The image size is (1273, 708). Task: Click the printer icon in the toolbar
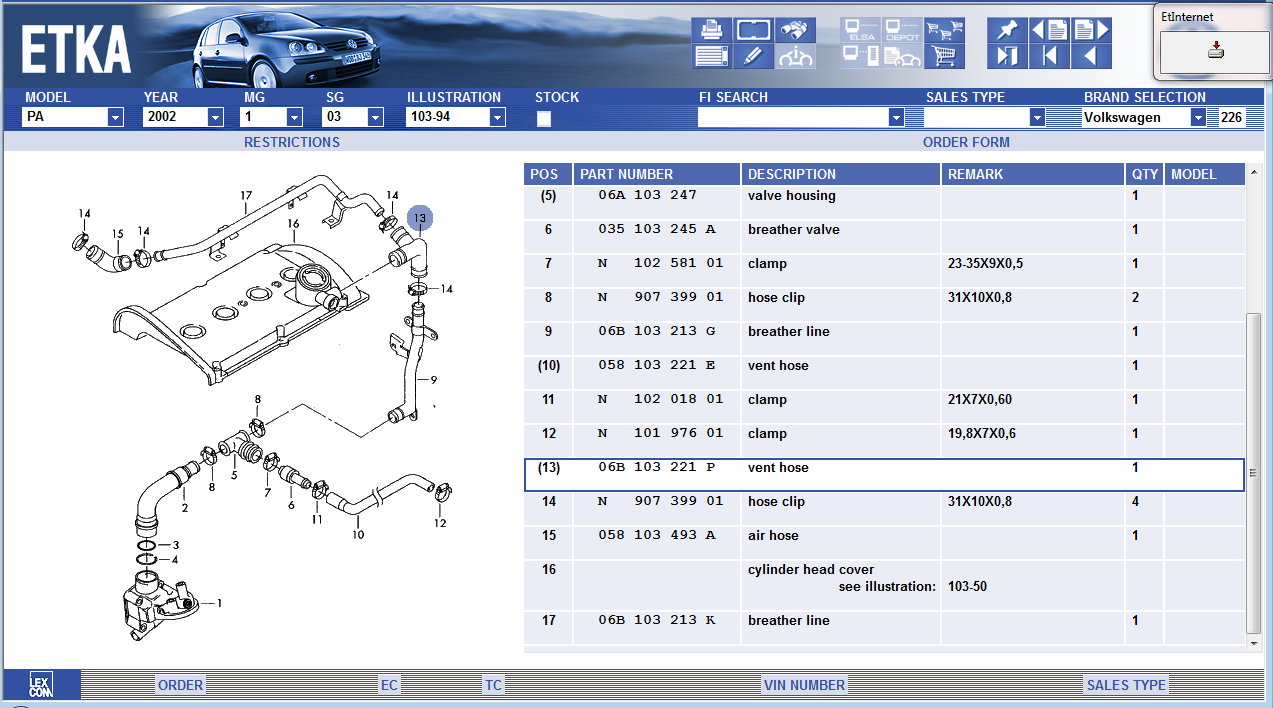[711, 30]
